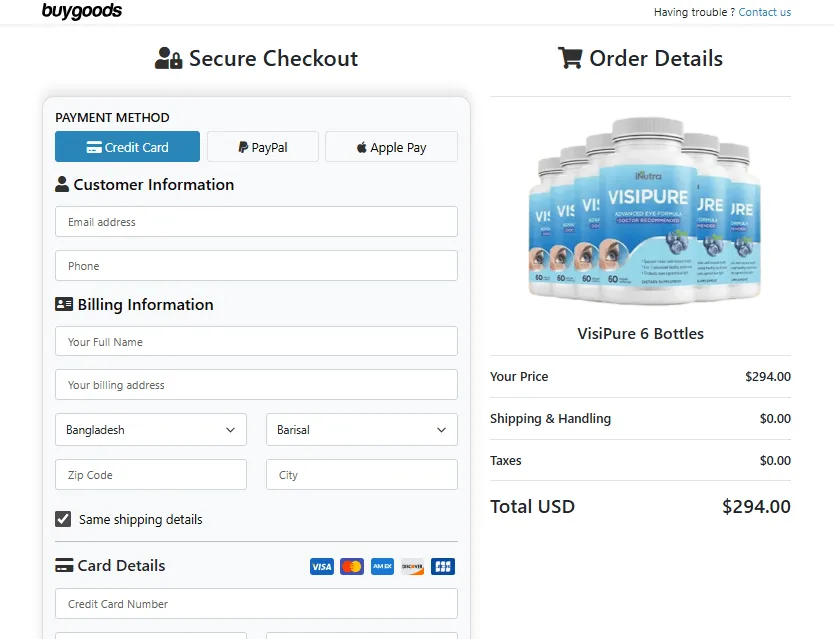The image size is (834, 639).
Task: Select the Credit Card payment tab
Action: [127, 146]
